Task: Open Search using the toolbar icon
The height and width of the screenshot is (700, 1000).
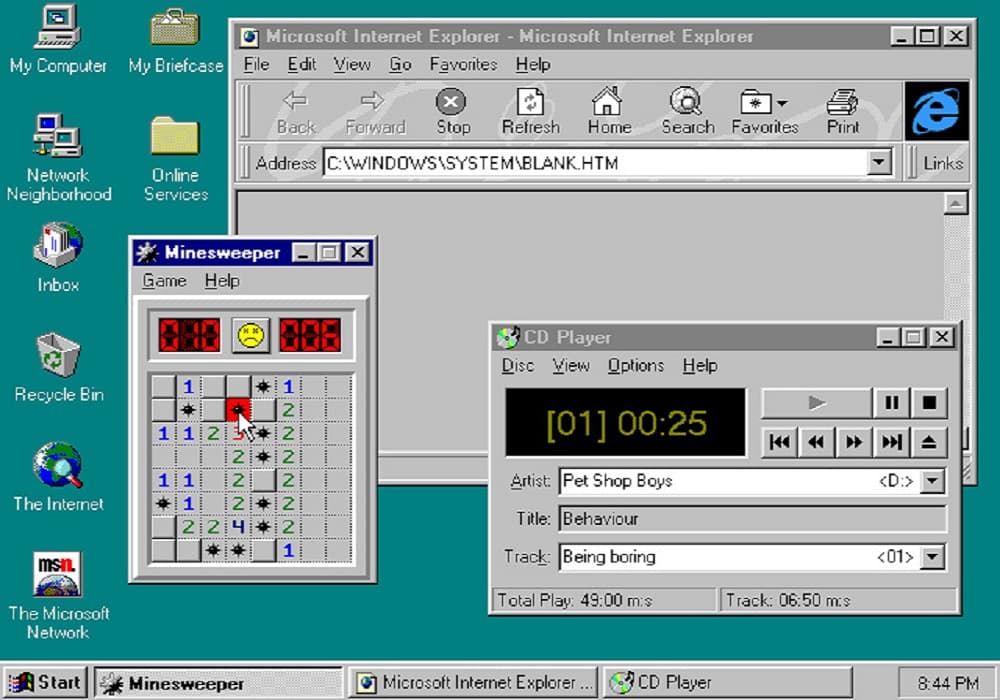Action: tap(686, 104)
